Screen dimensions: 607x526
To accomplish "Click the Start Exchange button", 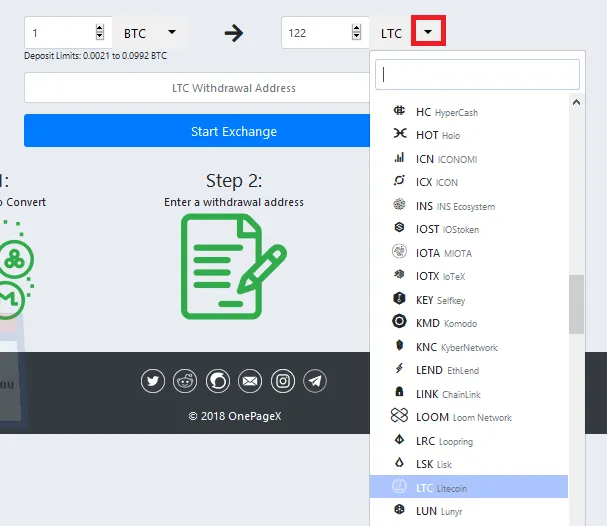I will (197, 131).
